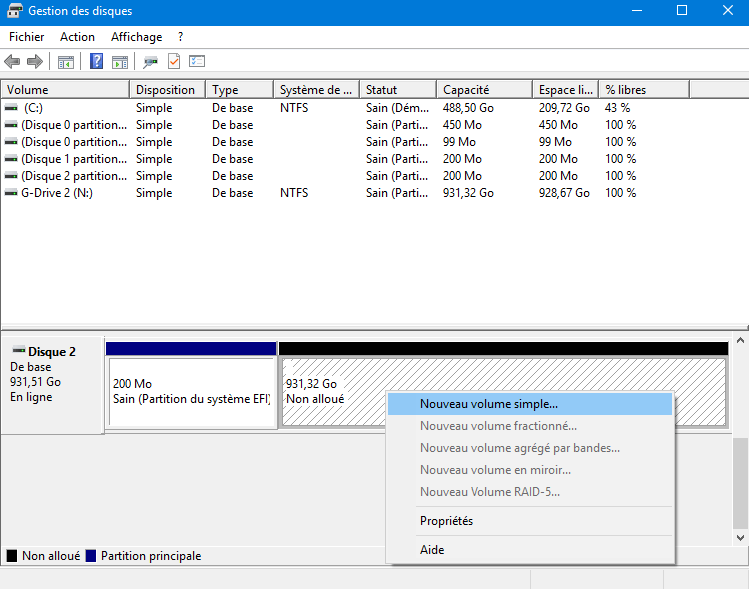
Task: Sort volumes by Statut column header
Action: click(396, 90)
